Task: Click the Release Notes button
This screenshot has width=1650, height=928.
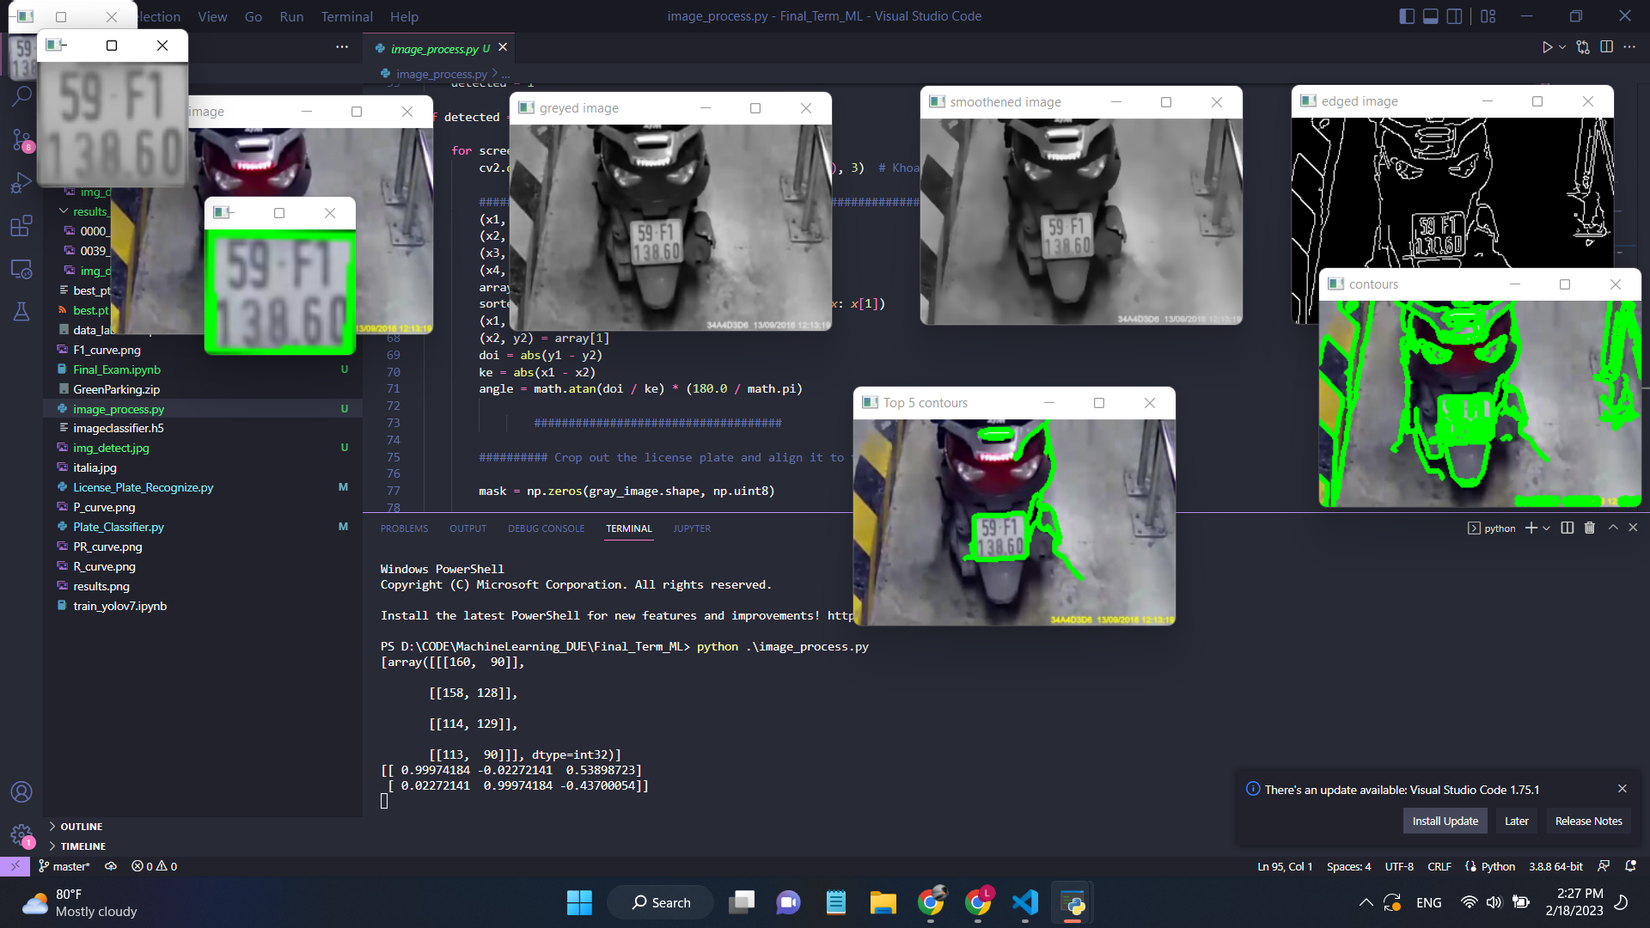Action: click(x=1588, y=821)
